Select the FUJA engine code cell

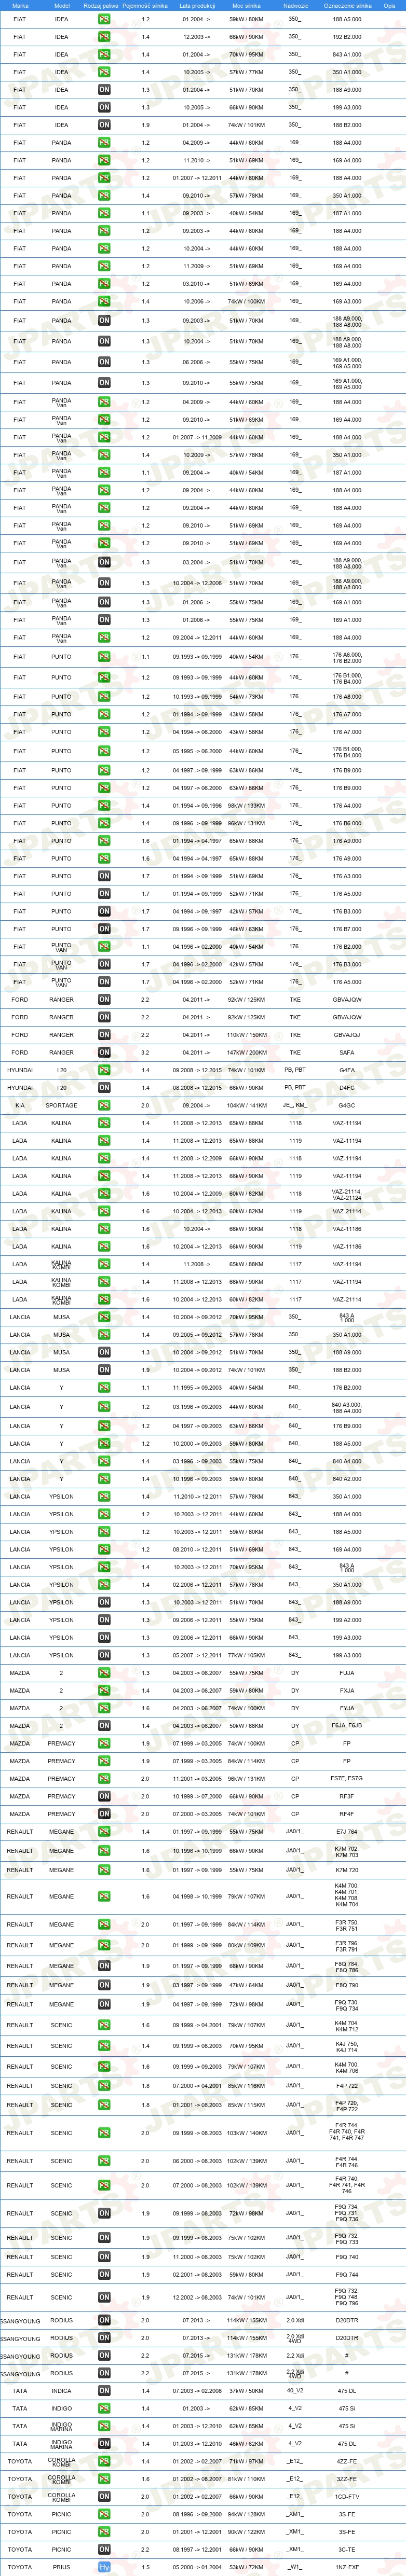(347, 1673)
